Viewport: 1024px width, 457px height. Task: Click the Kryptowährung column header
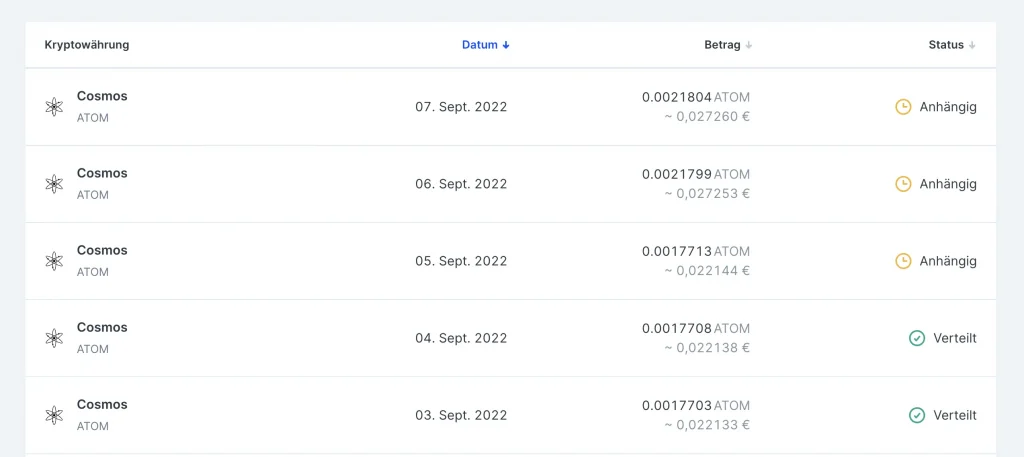pos(87,45)
